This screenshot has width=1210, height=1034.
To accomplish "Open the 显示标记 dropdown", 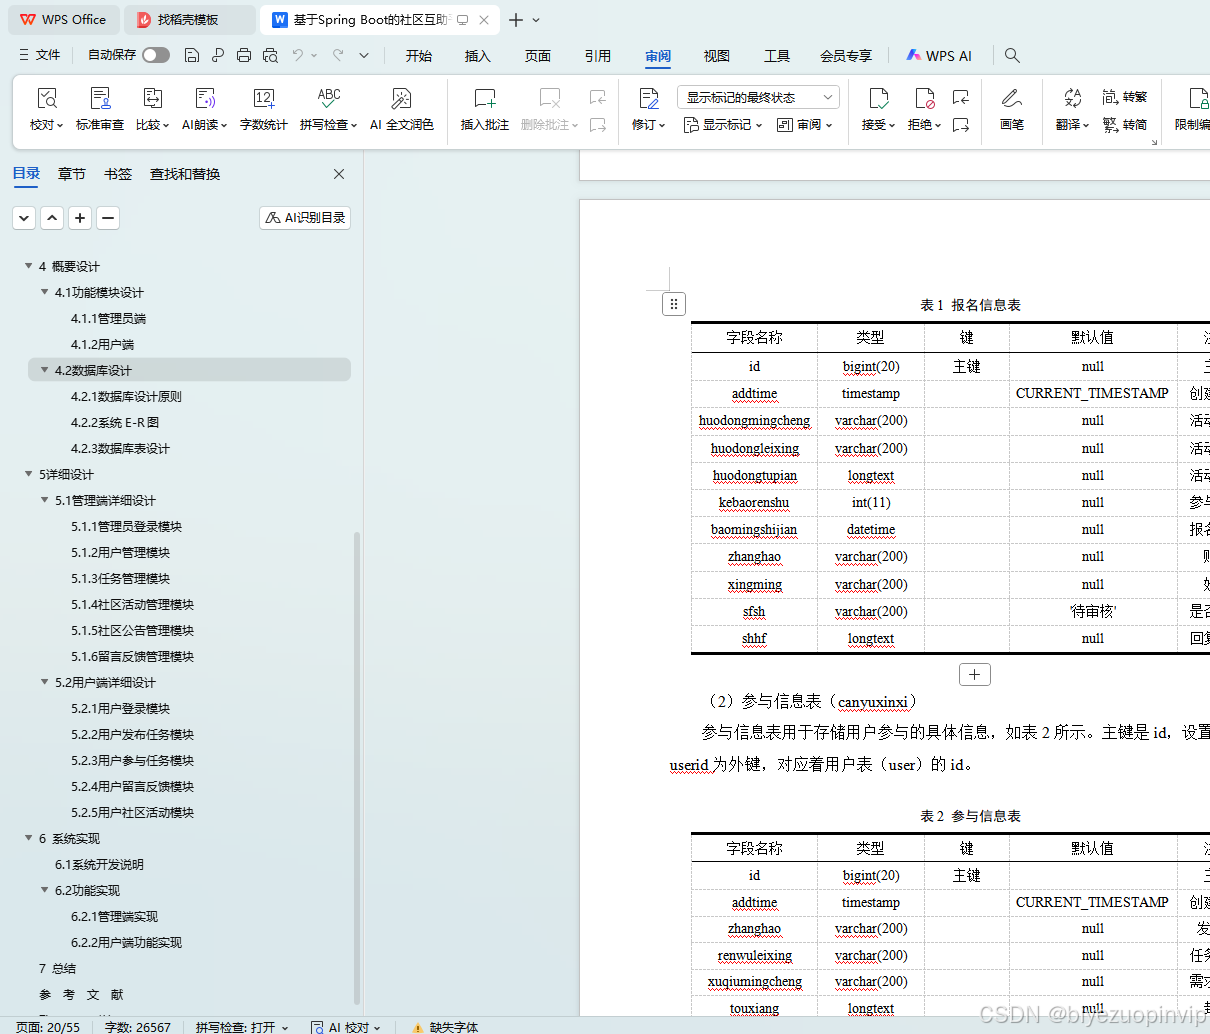I will (723, 125).
